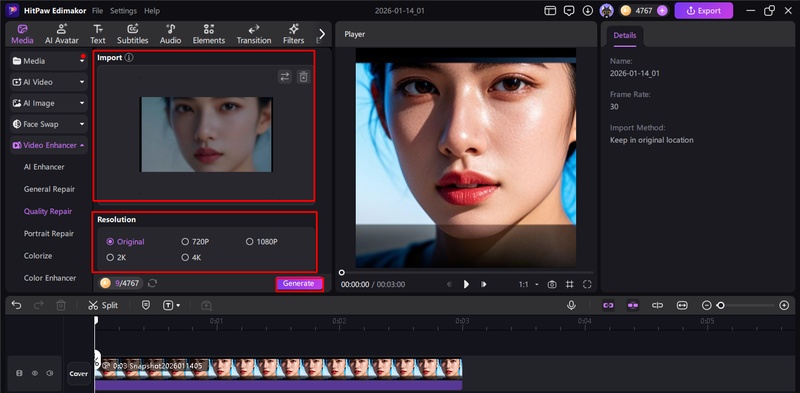
Task: Undo the last action
Action: (x=16, y=305)
